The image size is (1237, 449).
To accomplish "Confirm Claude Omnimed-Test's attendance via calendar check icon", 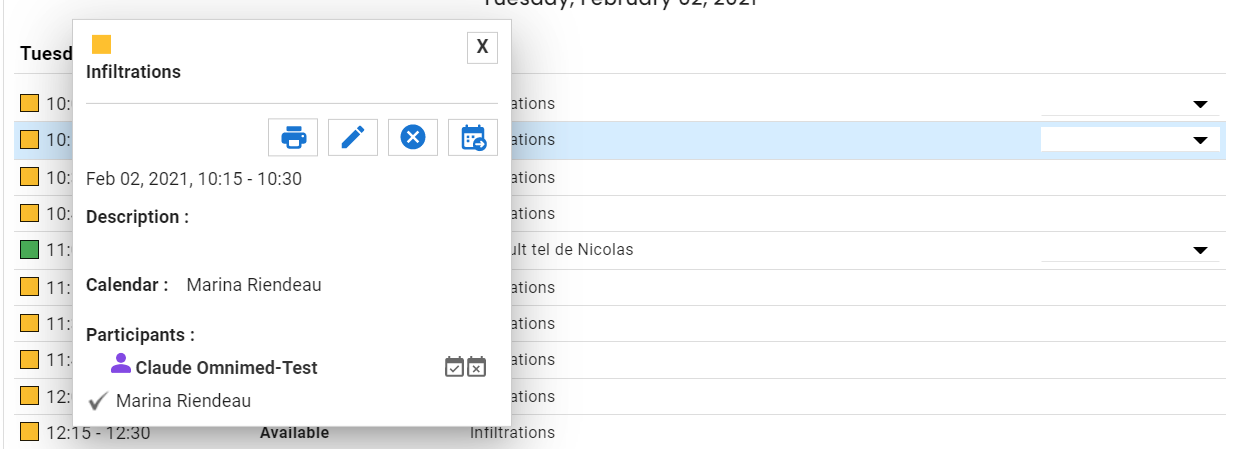I will 455,367.
